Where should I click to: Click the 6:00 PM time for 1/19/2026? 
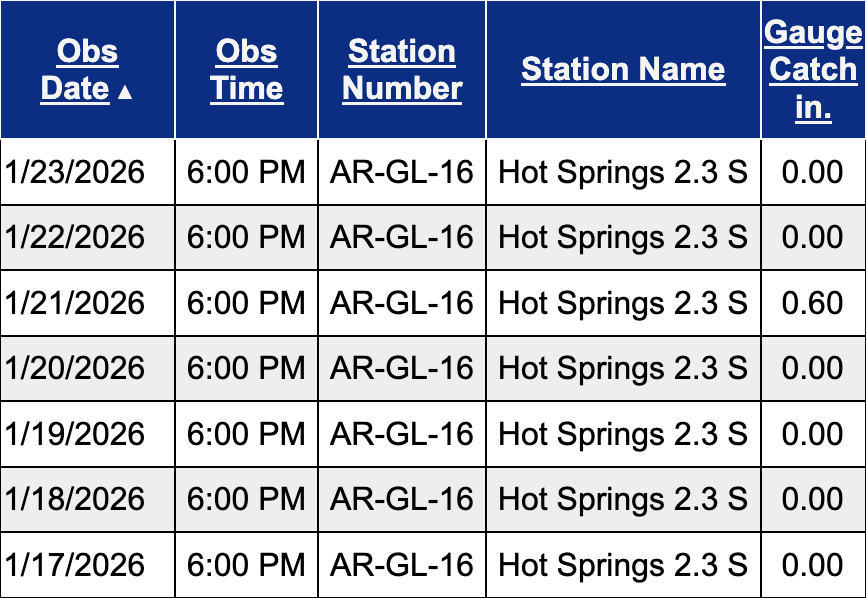[x=246, y=434]
